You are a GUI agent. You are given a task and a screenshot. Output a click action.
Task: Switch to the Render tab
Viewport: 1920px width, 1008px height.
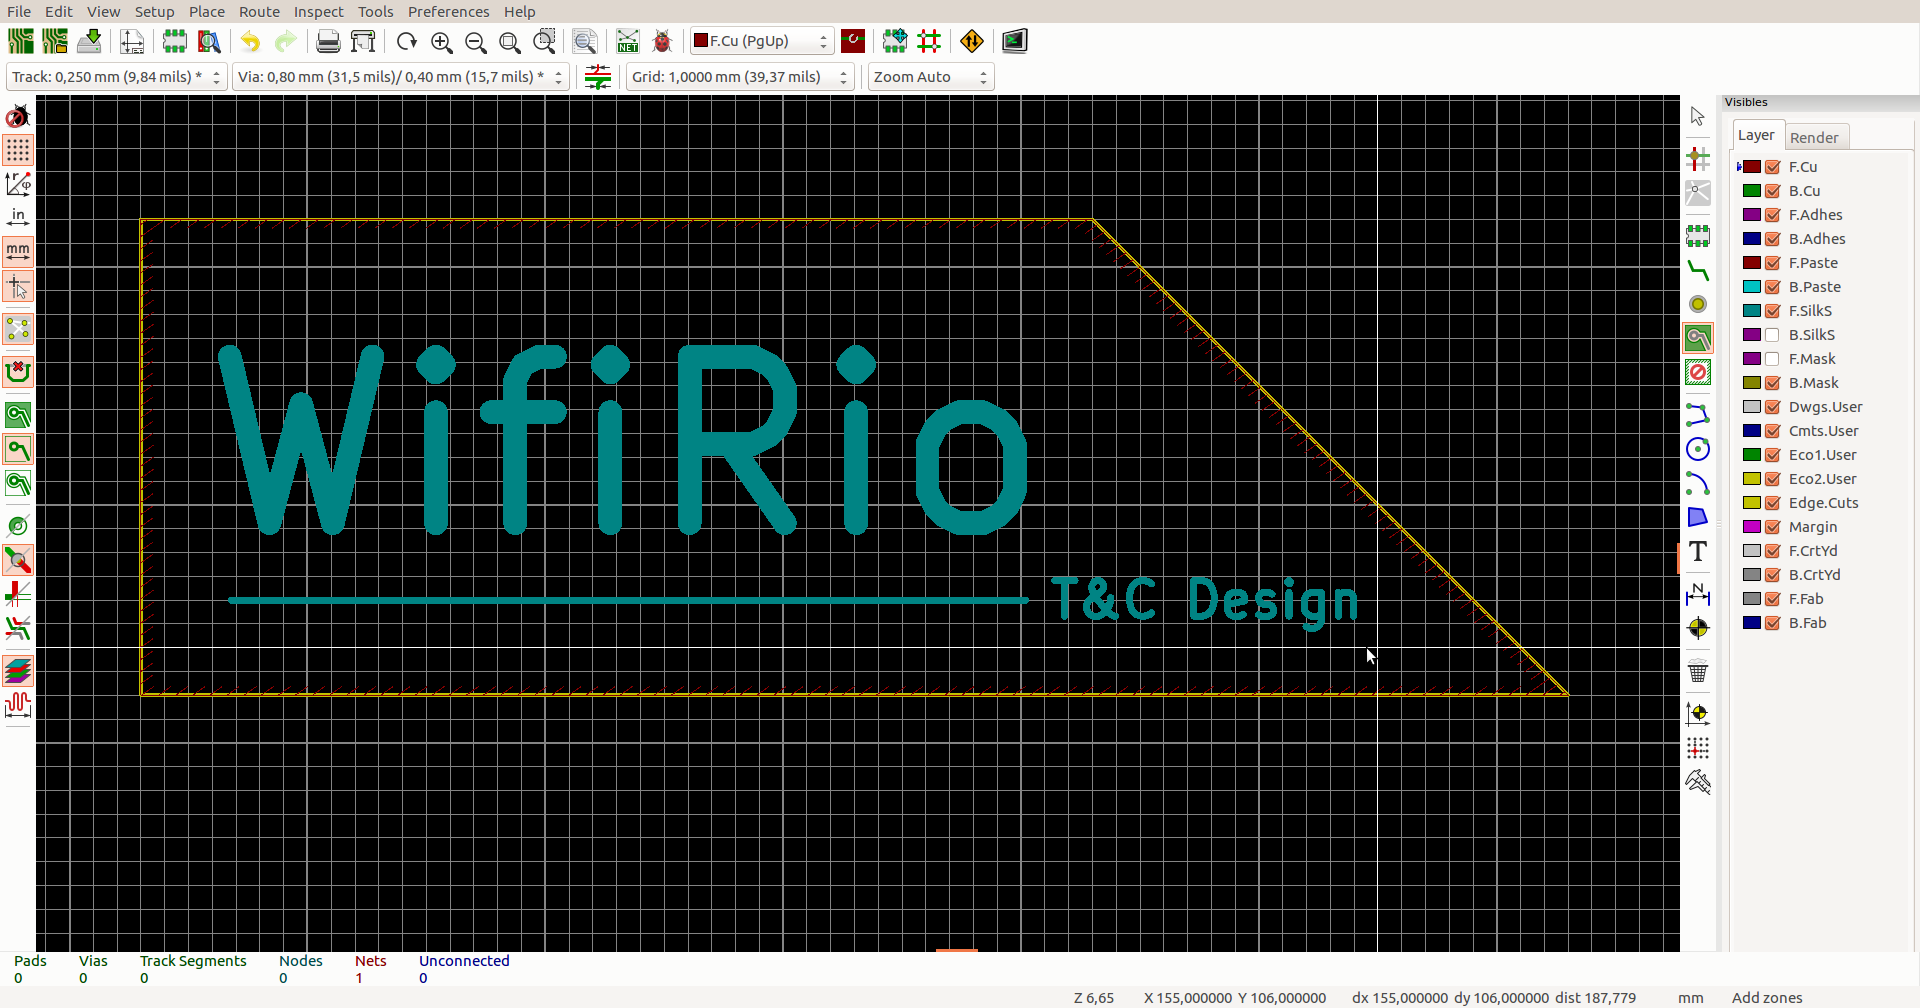coord(1814,137)
